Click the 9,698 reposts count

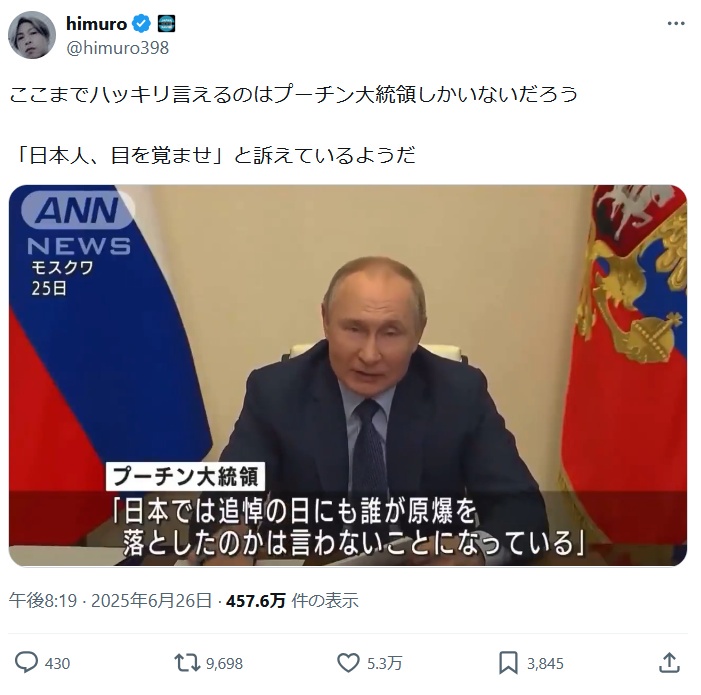224,664
